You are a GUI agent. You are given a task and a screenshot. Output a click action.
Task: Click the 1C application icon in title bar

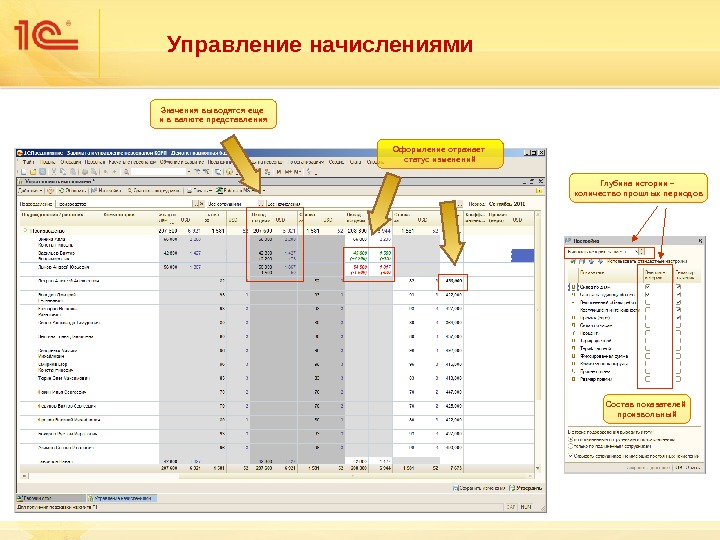19,153
